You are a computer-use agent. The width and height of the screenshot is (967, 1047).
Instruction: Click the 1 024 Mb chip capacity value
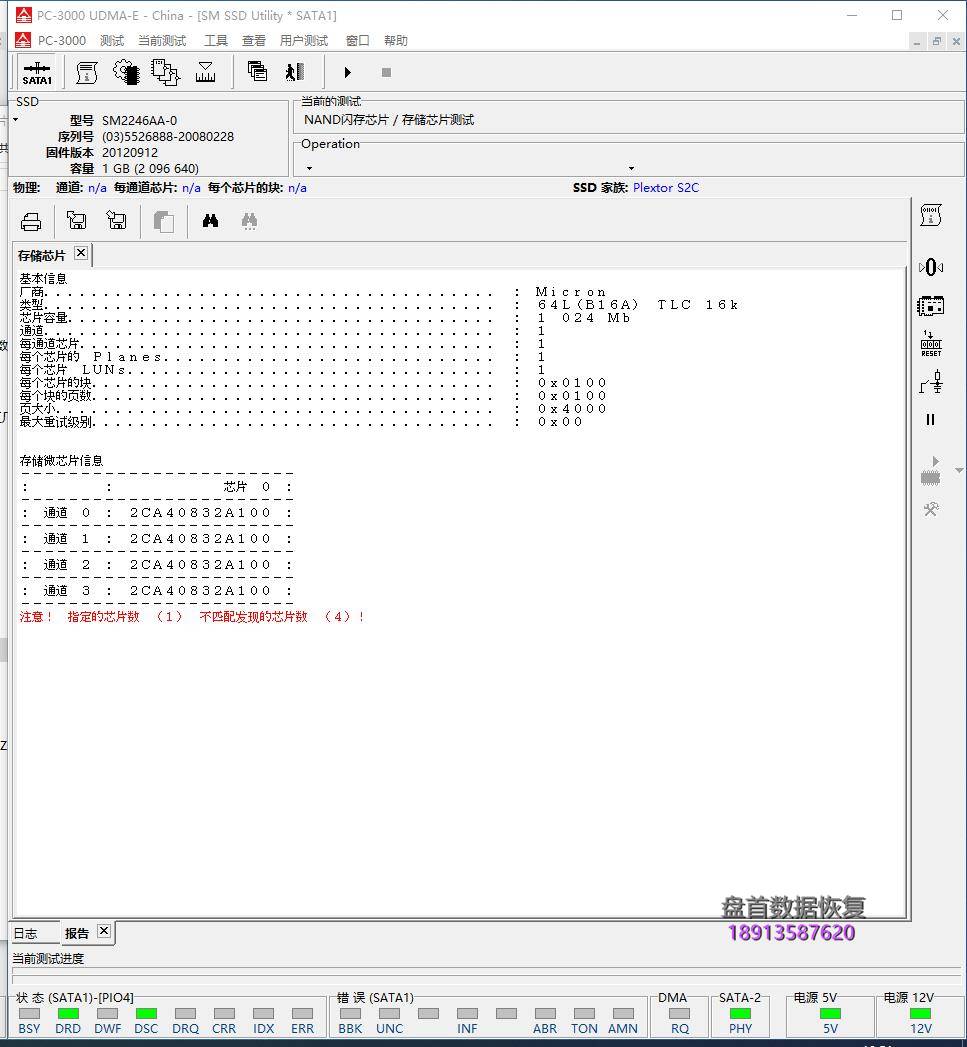pyautogui.click(x=584, y=318)
